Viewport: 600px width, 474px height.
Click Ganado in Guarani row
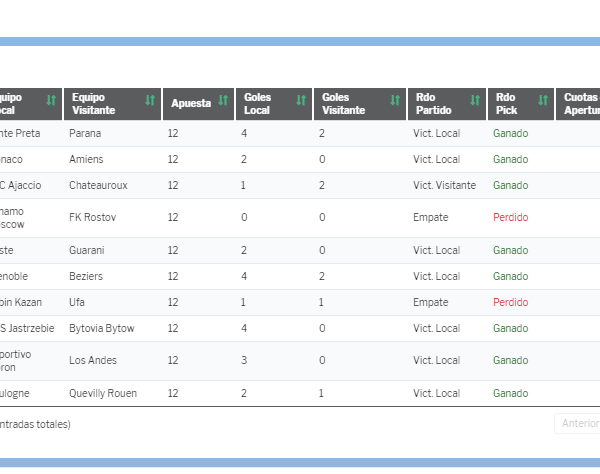coord(510,250)
